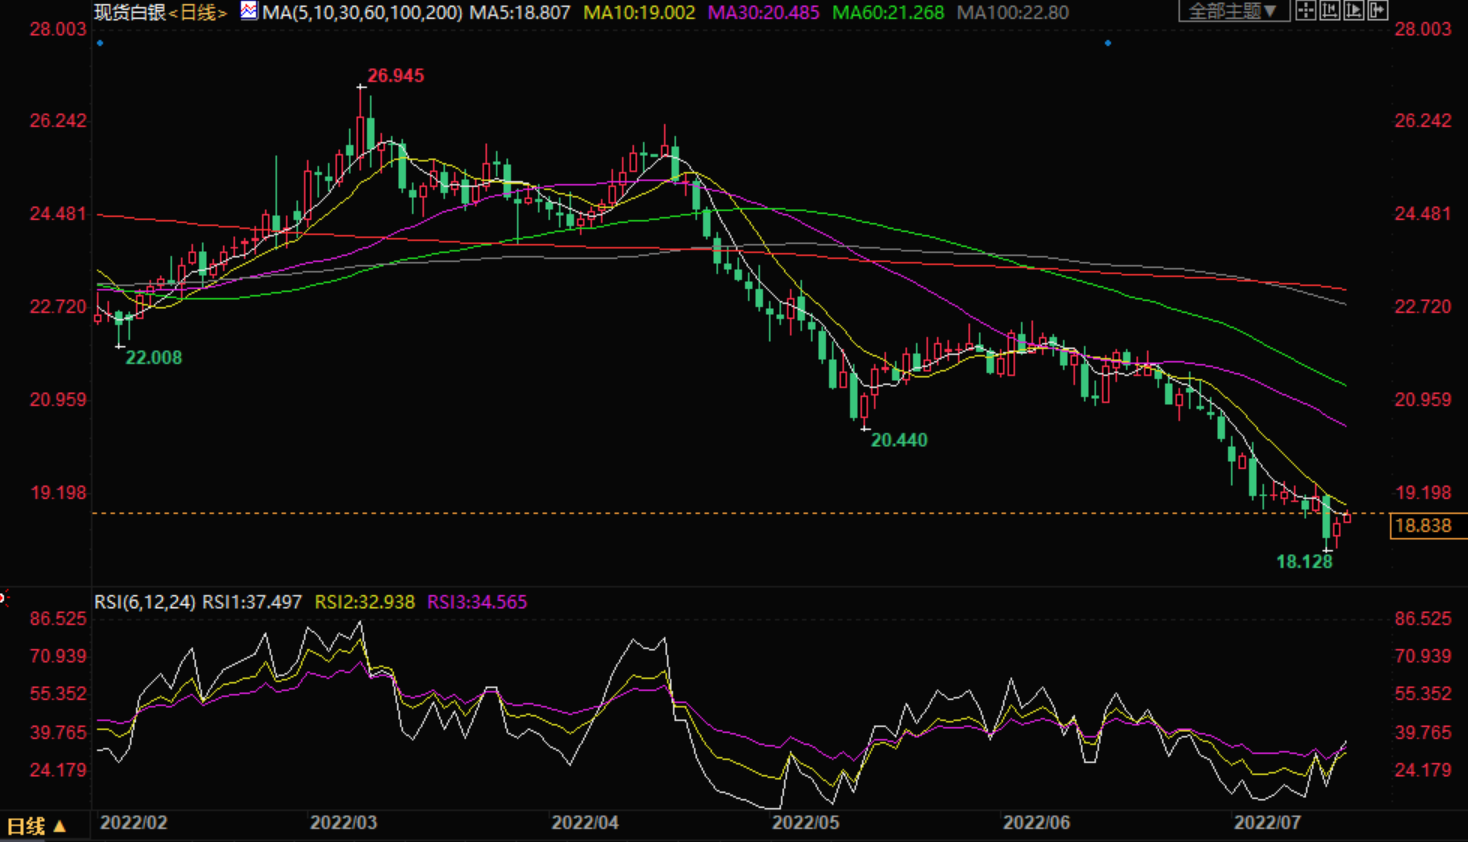Click the 日线 period label in chart title
Viewport: 1468px width, 842px height.
[x=198, y=12]
